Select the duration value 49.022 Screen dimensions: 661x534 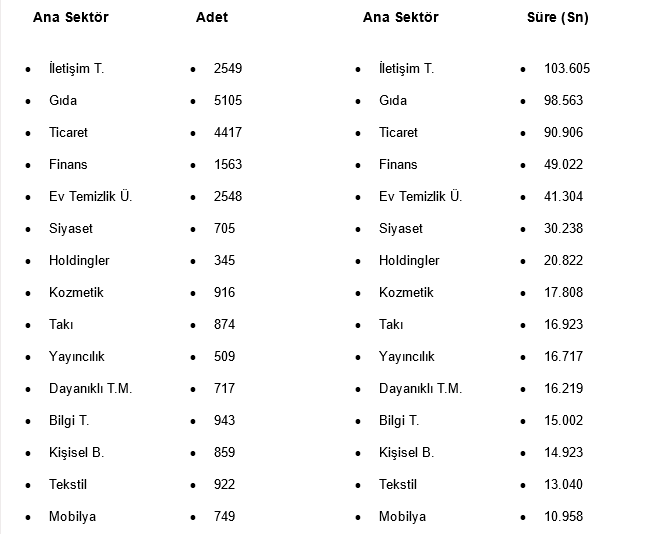click(x=564, y=165)
